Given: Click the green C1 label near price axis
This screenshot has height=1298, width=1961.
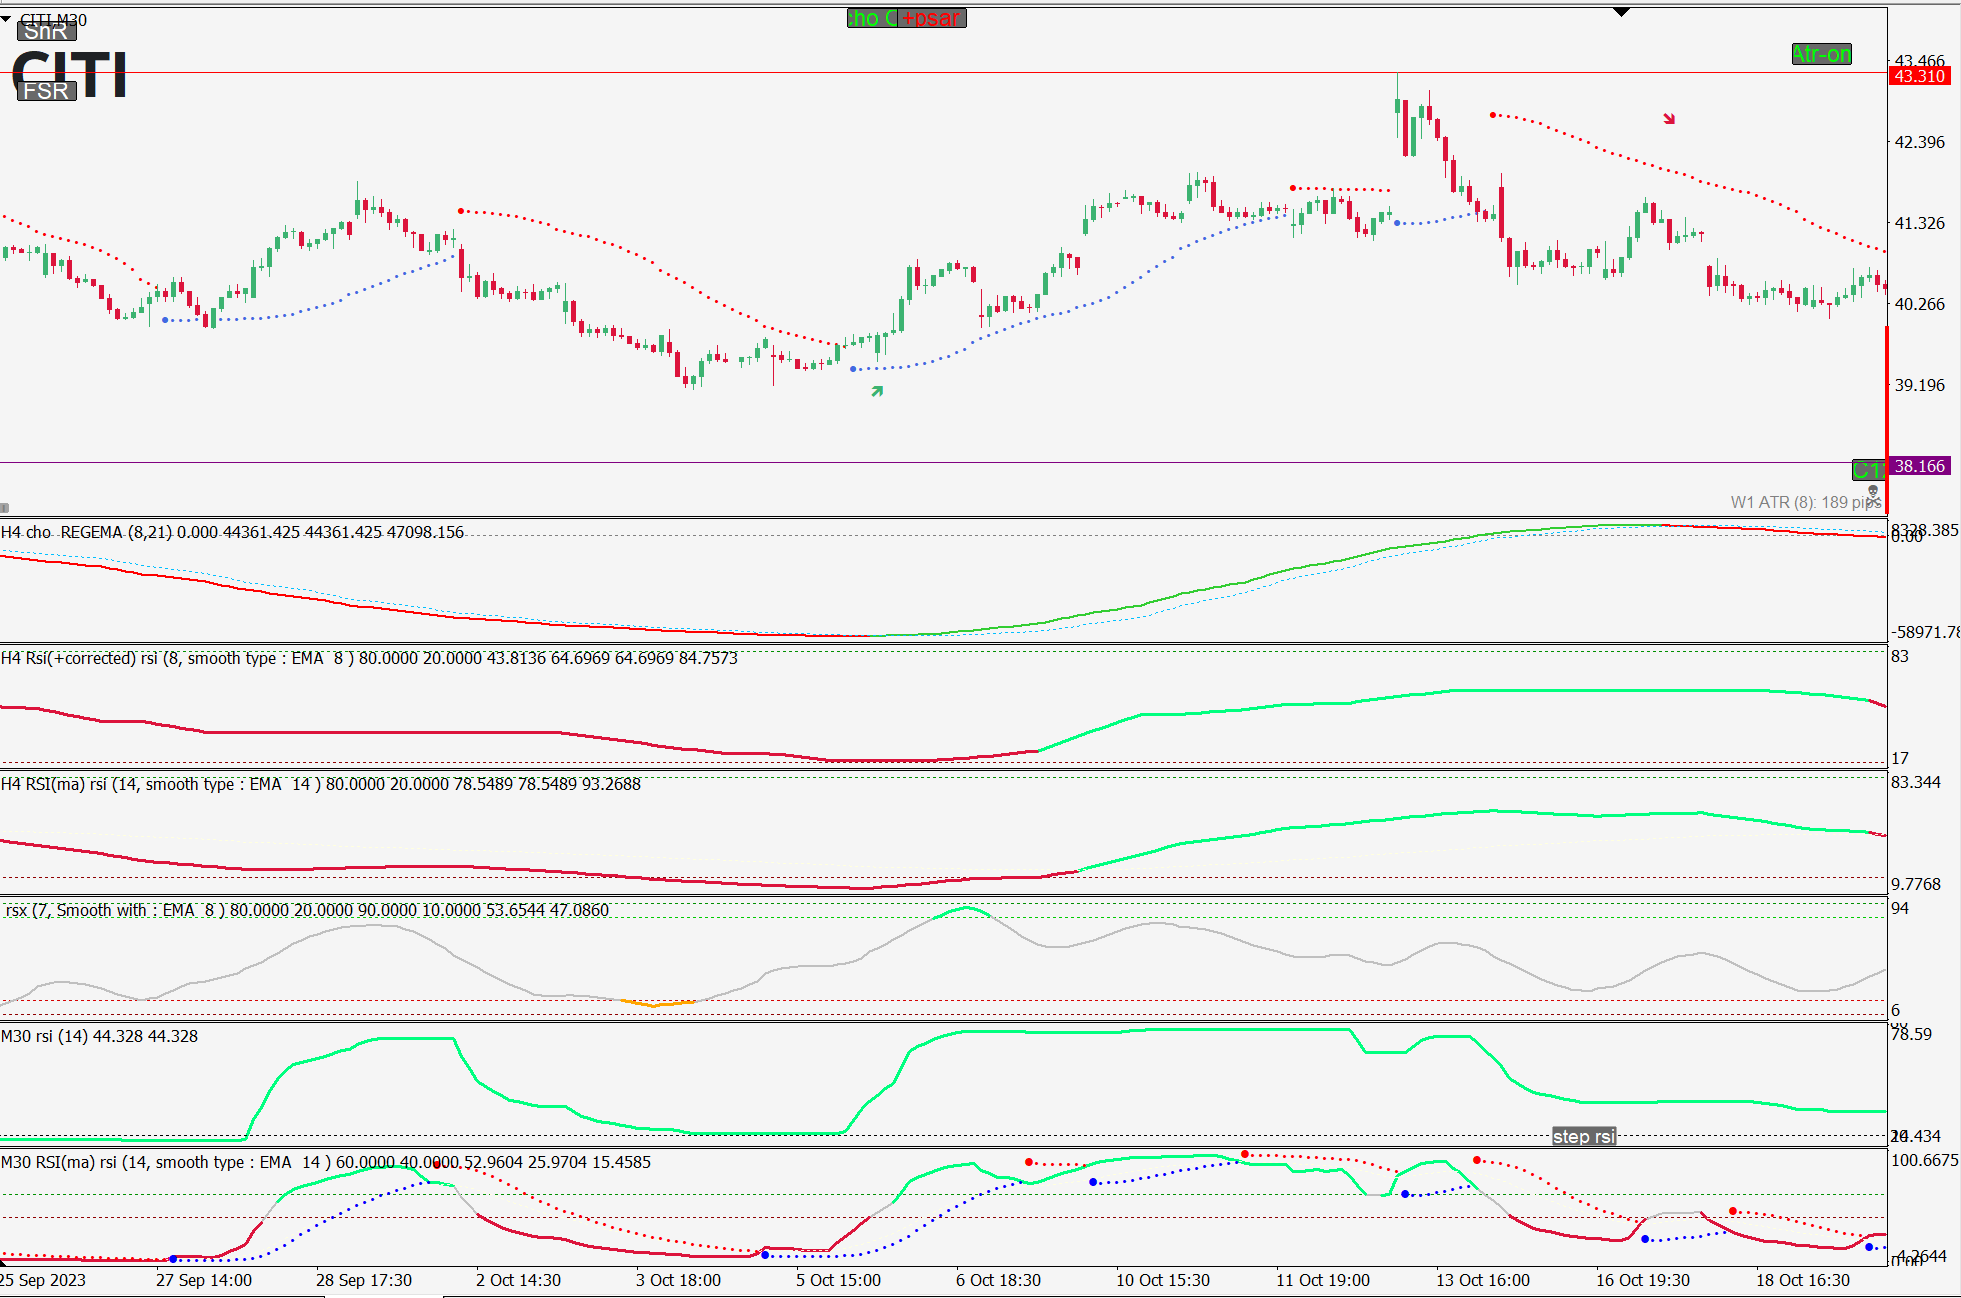Looking at the screenshot, I should pyautogui.click(x=1866, y=469).
